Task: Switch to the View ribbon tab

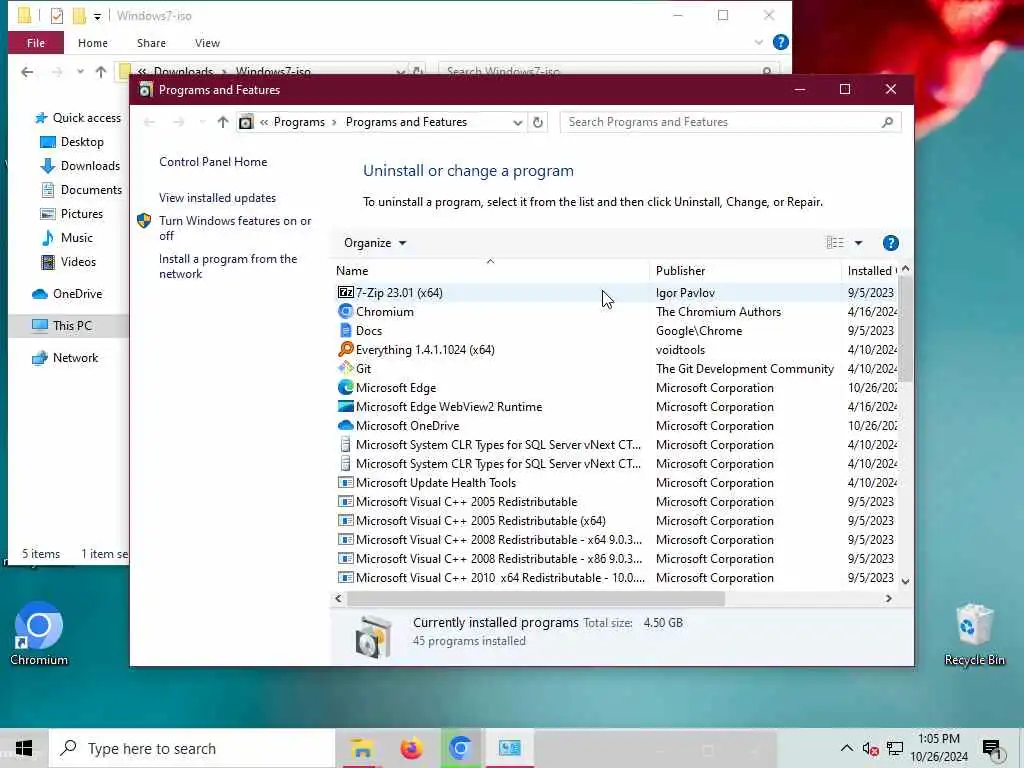Action: 207,43
